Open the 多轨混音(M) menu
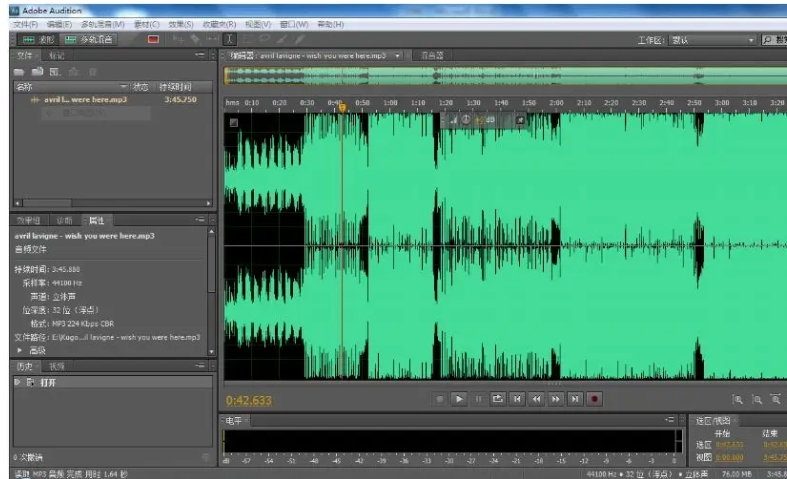Viewport: 787px width, 479px height. 102,24
